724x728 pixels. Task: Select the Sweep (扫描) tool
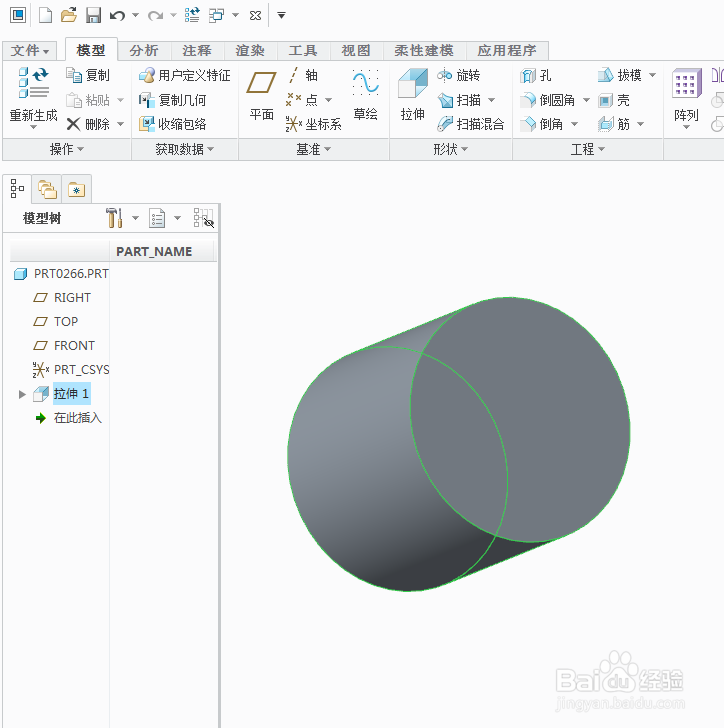[x=460, y=100]
